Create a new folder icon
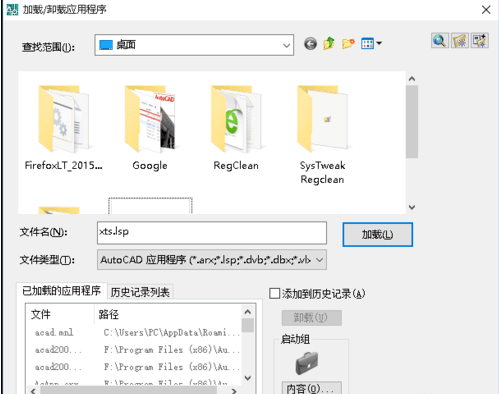 [x=348, y=44]
